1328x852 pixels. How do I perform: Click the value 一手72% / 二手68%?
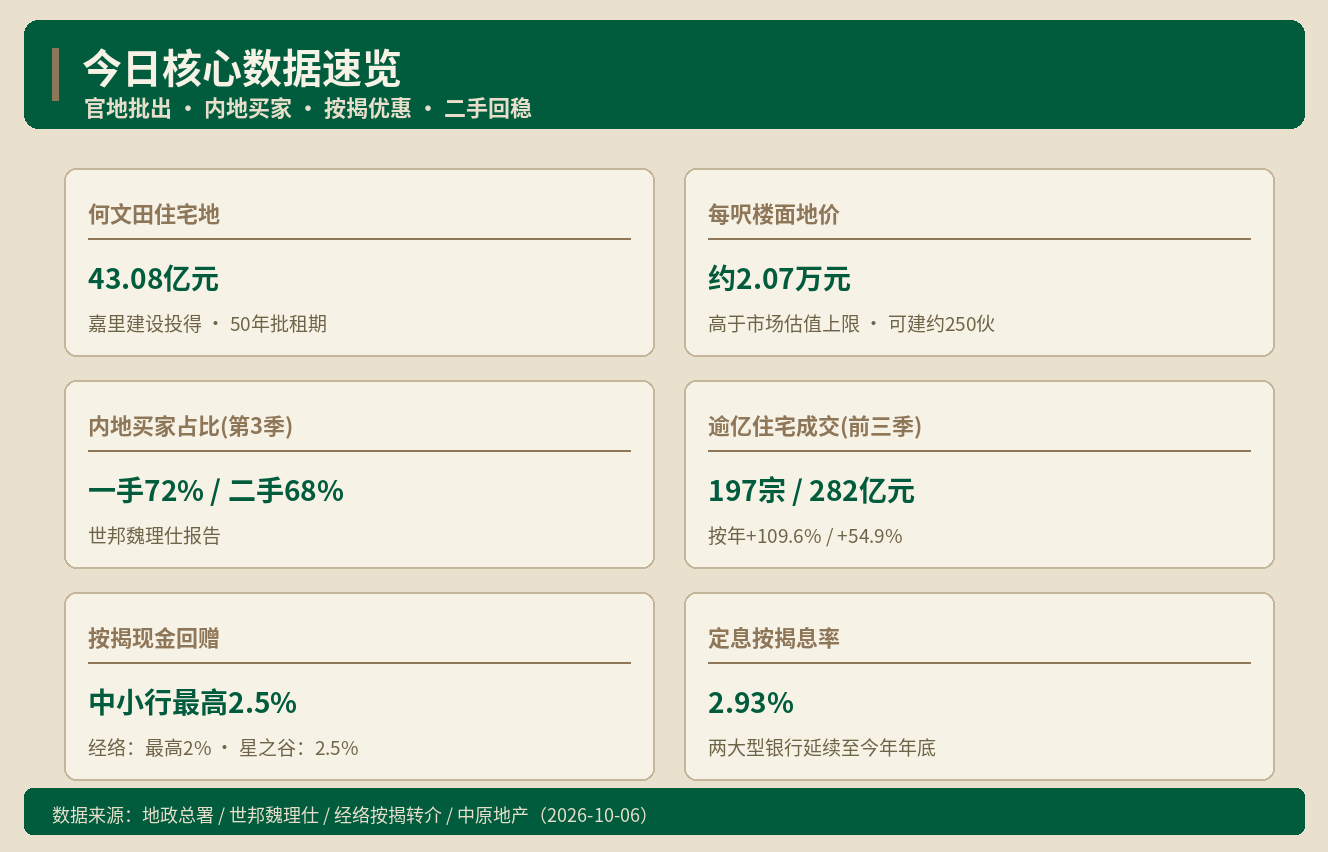coord(216,491)
